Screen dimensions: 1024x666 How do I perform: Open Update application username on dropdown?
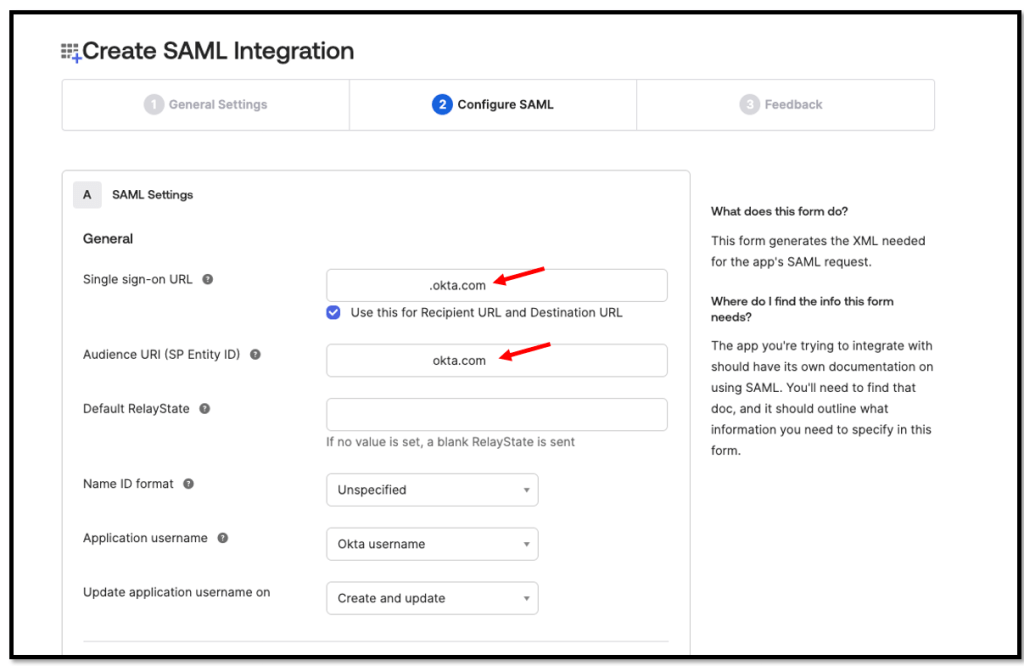432,598
